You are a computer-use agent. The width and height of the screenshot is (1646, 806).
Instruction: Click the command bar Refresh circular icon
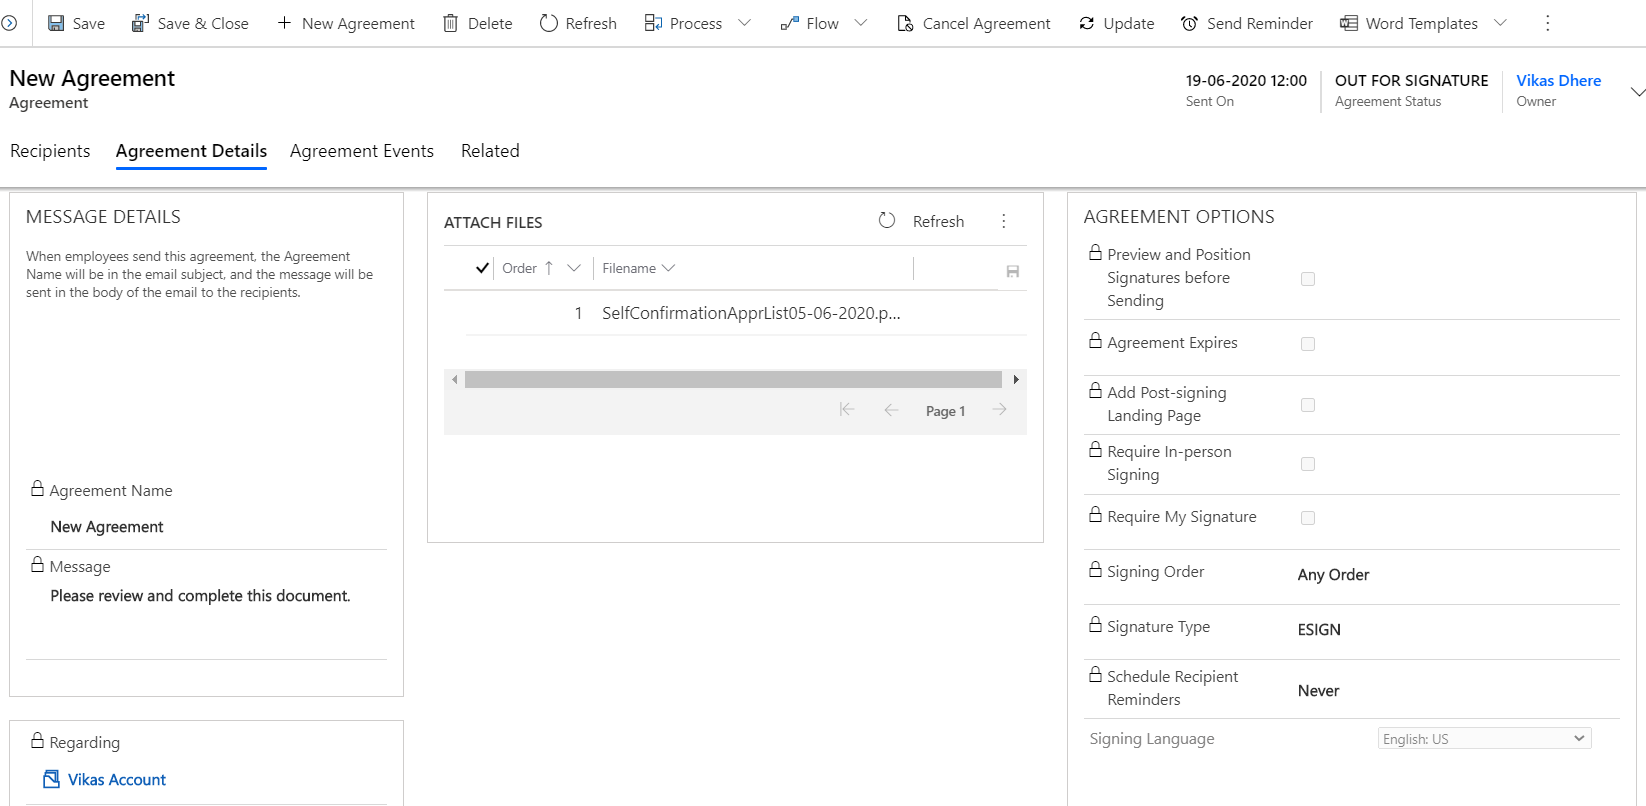click(x=548, y=23)
